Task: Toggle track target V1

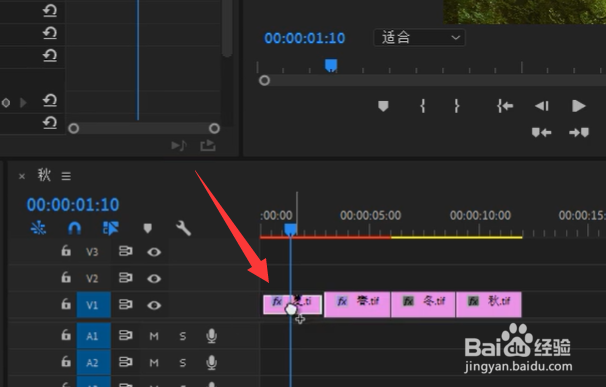Action: tap(93, 305)
